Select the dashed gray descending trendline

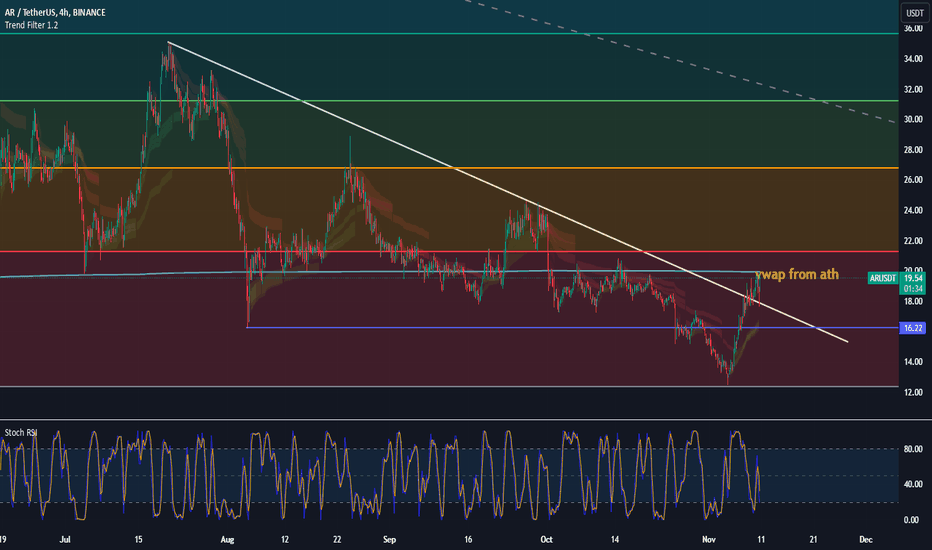pos(679,60)
